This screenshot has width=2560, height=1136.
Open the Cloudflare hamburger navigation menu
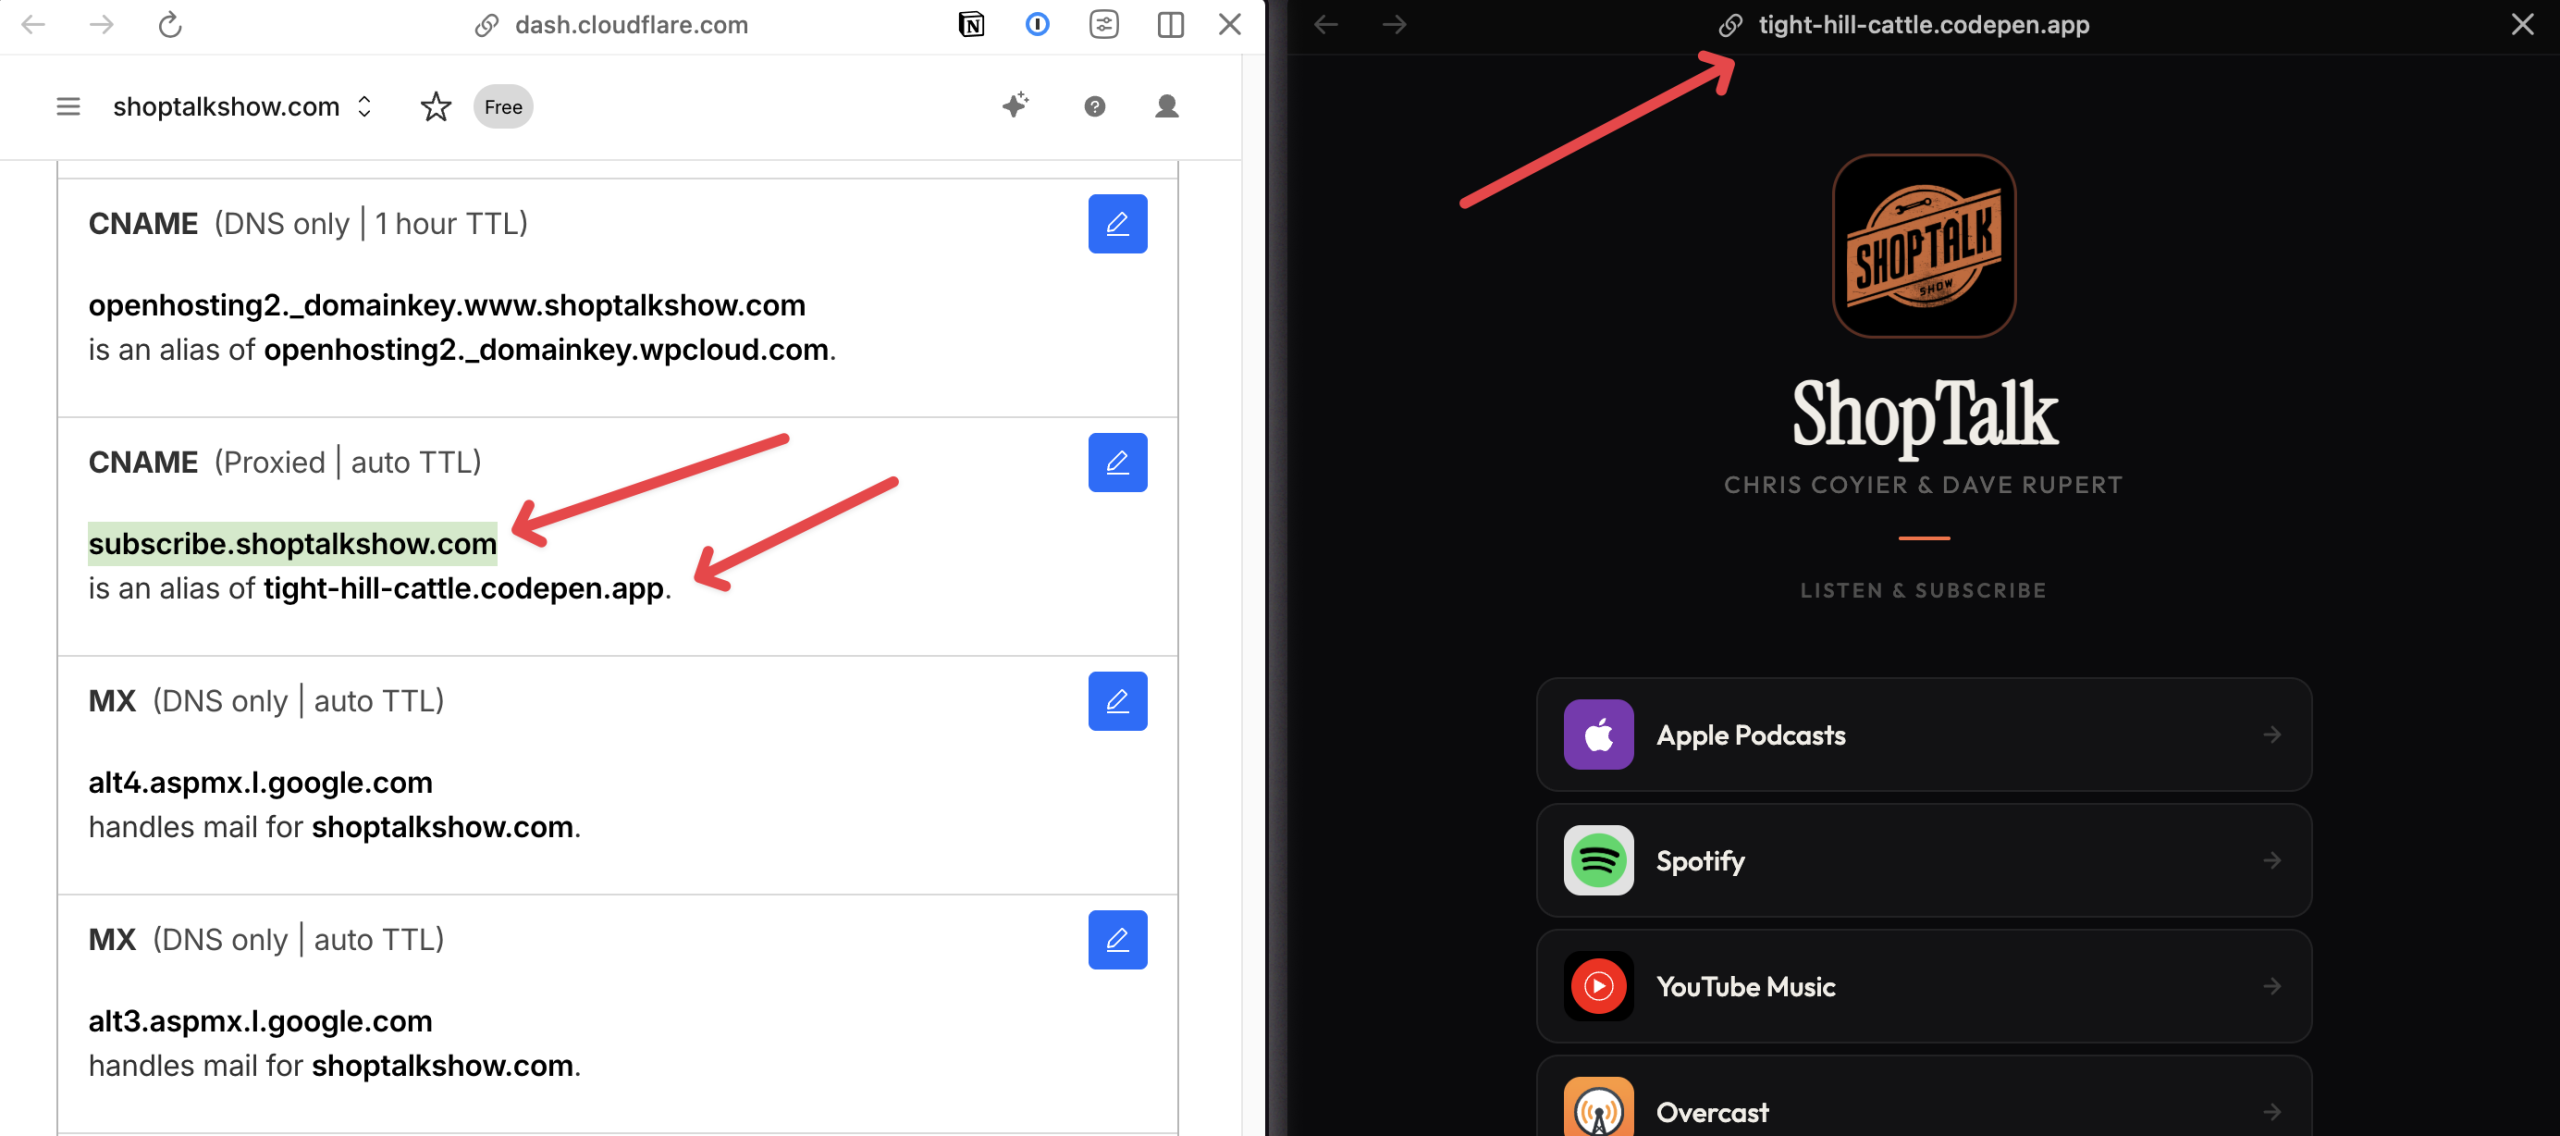68,106
